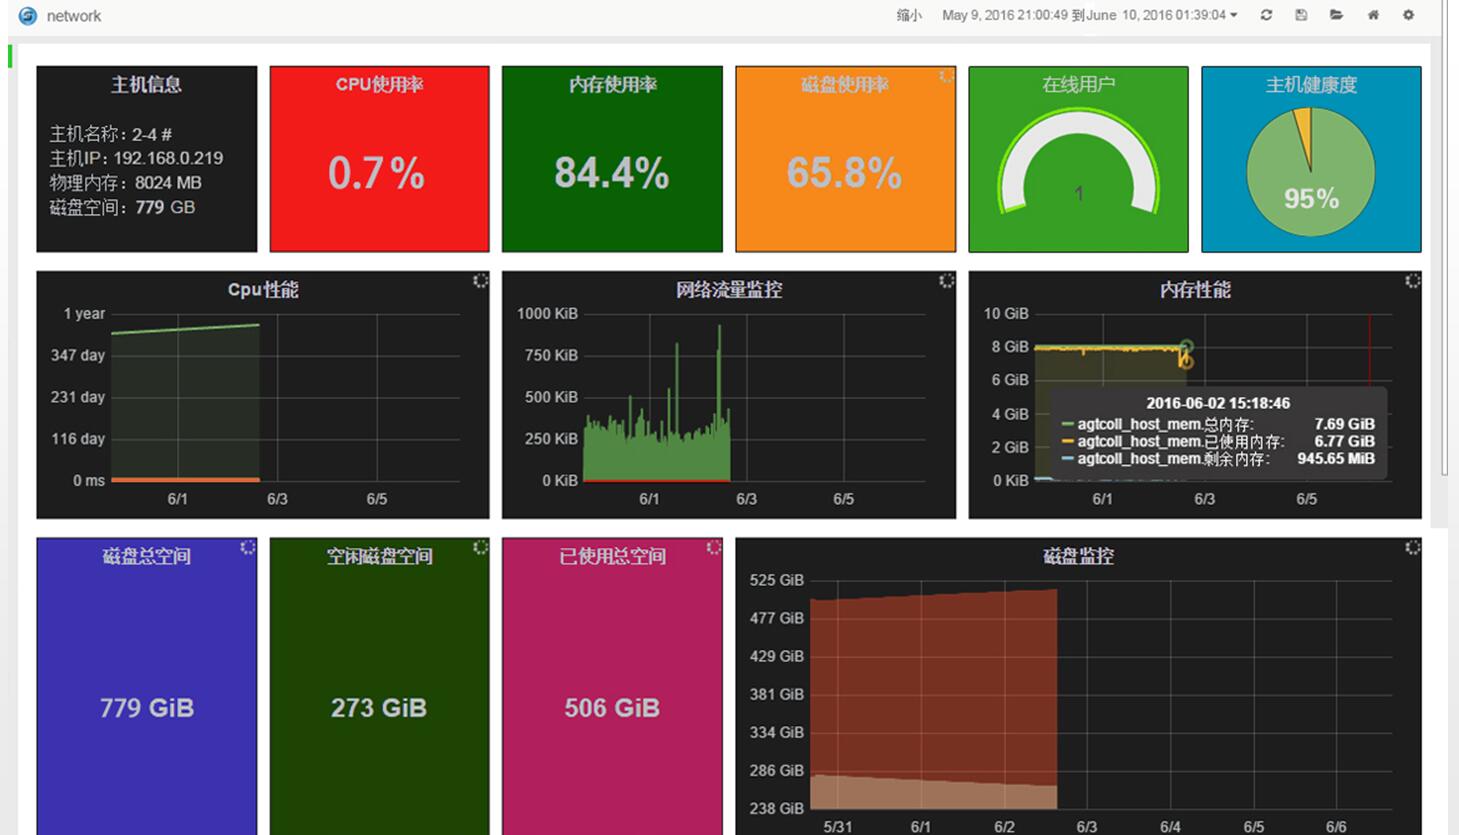Click loading spinner on 磁盘监控 panel
The image size is (1459, 835).
click(1412, 547)
